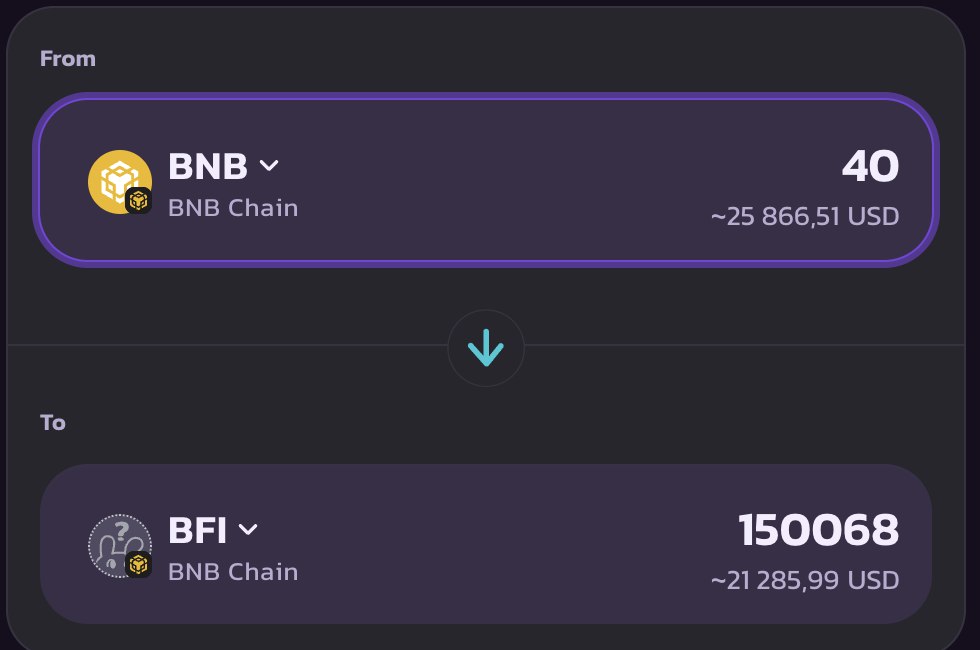980x650 pixels.
Task: Click the From section label
Action: click(x=68, y=59)
